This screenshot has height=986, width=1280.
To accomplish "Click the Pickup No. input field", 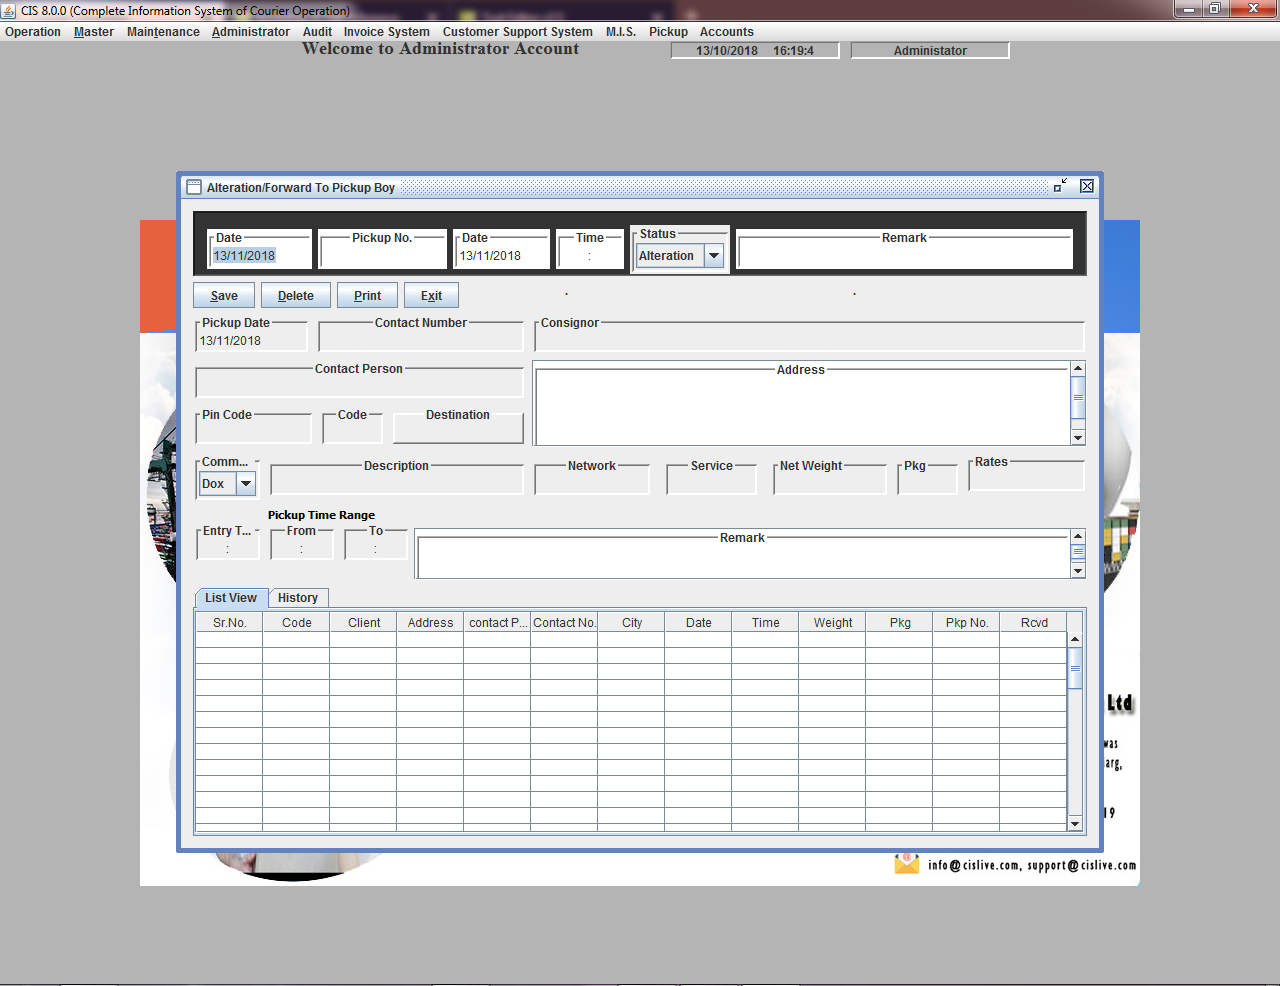I will coord(383,256).
